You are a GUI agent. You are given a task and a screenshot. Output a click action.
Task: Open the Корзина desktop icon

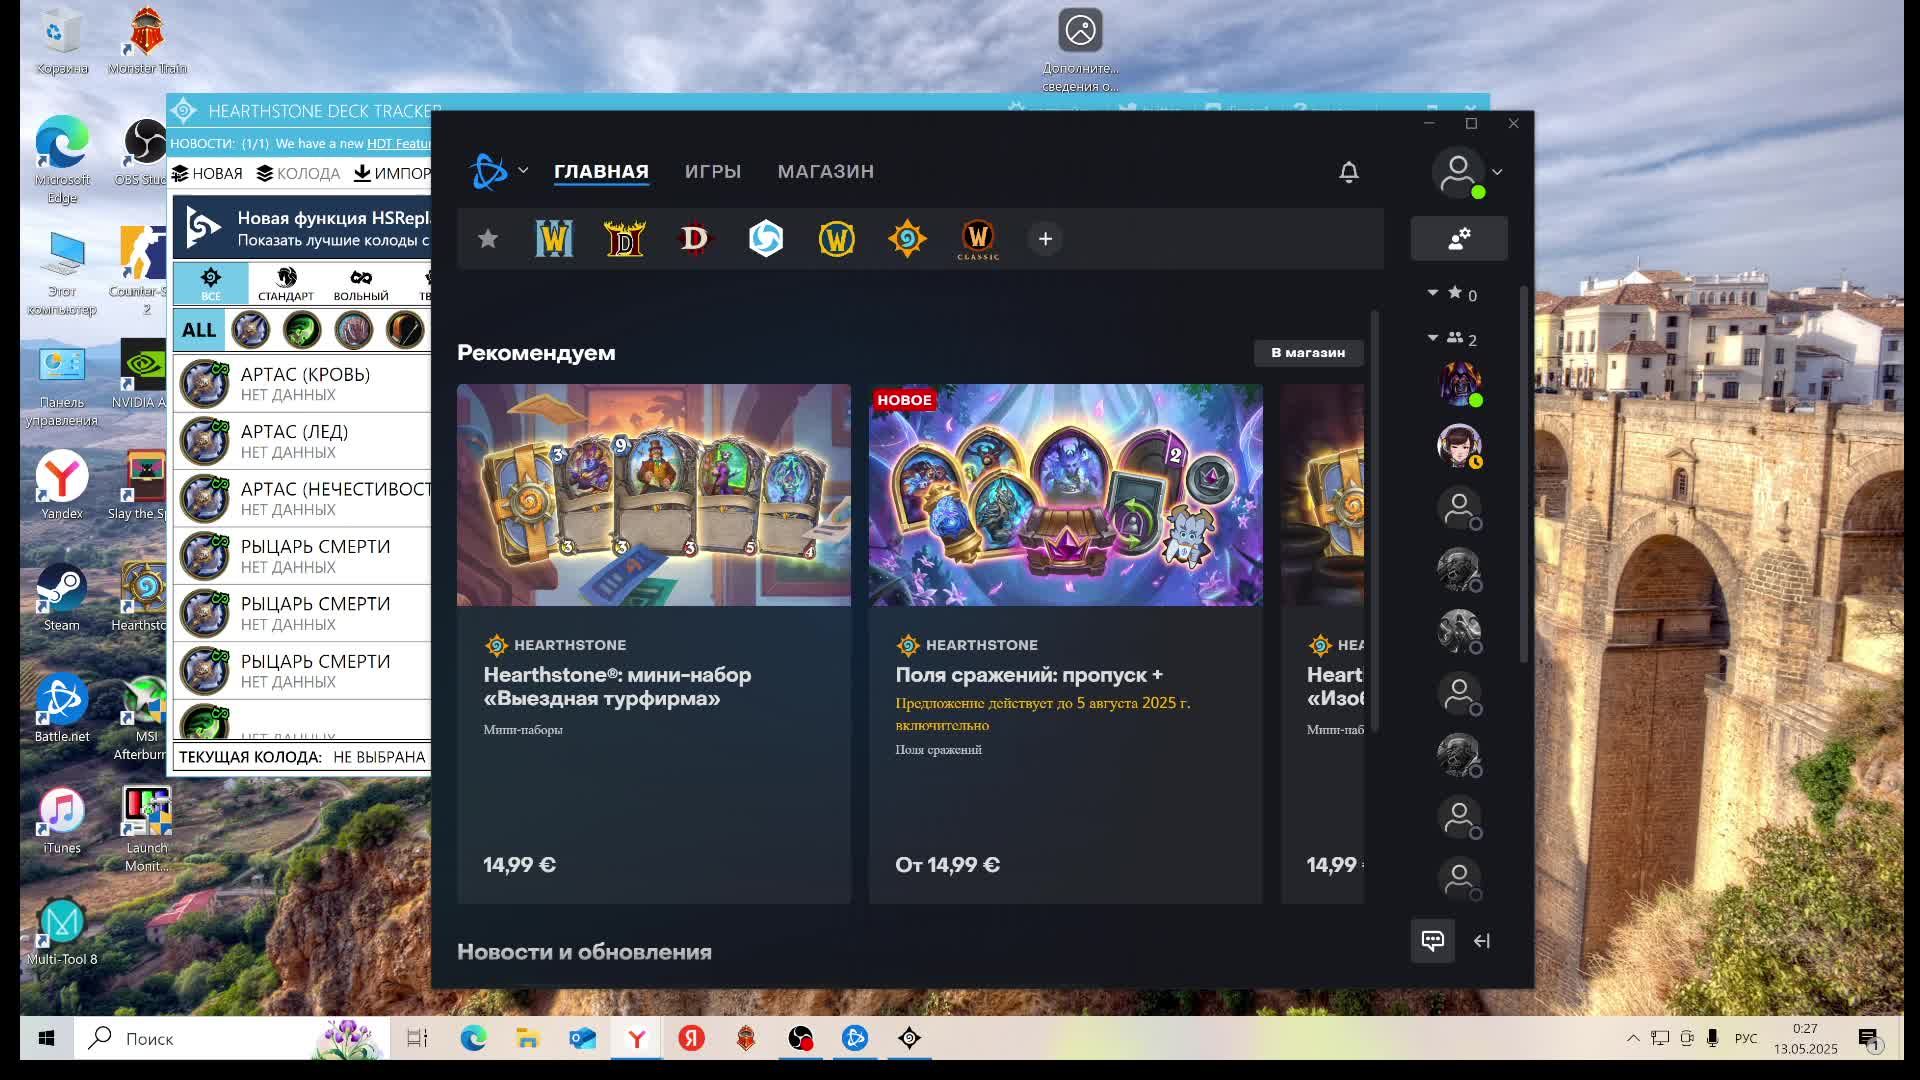point(62,43)
